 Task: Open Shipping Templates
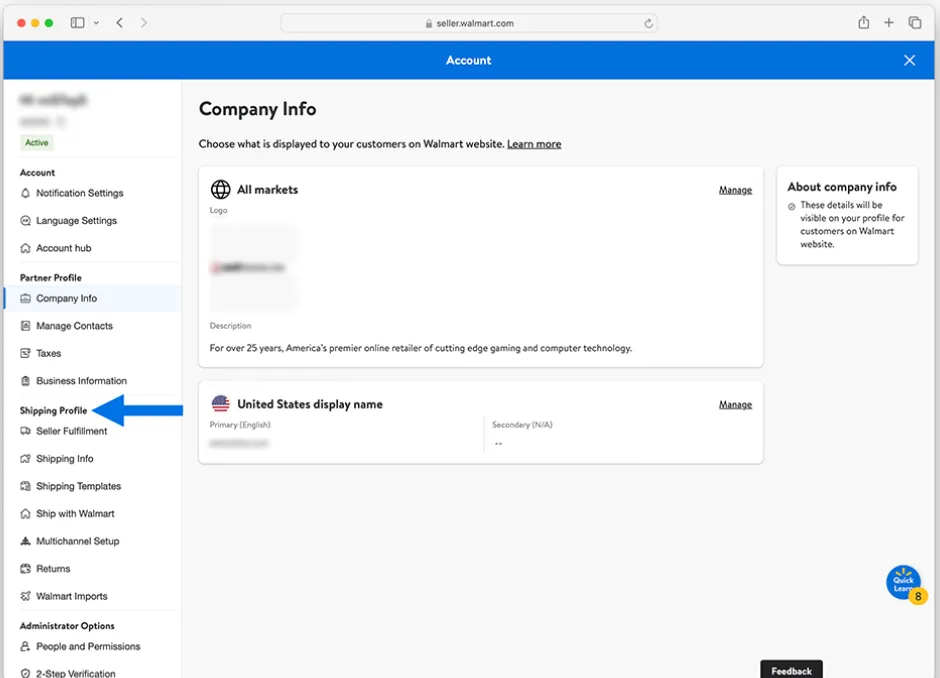click(x=79, y=486)
